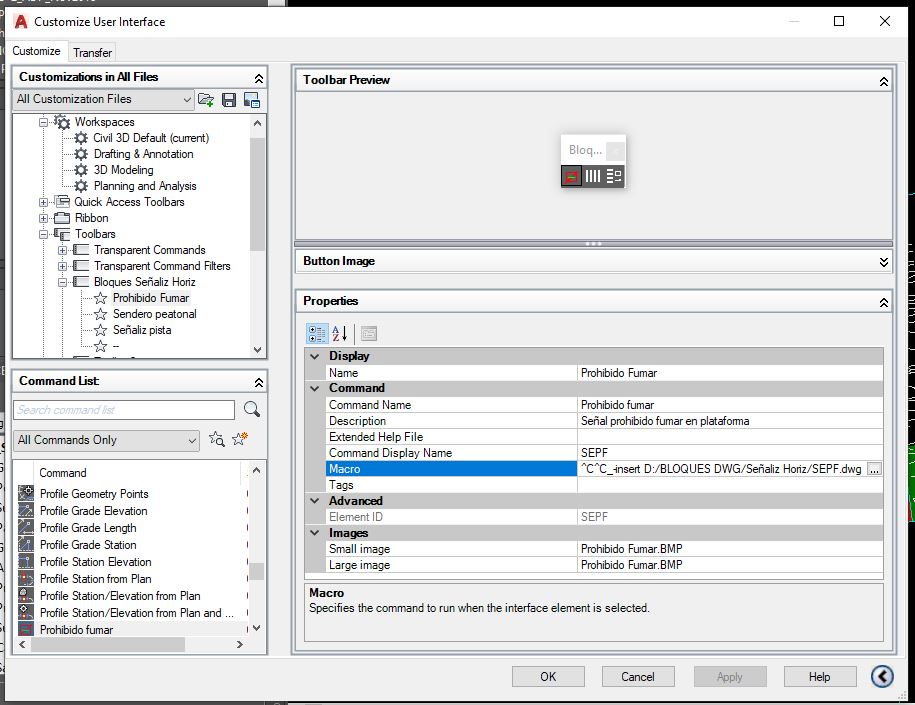This screenshot has width=915, height=705.
Task: Click the Civil 3D Default gear icon
Action: pos(81,138)
